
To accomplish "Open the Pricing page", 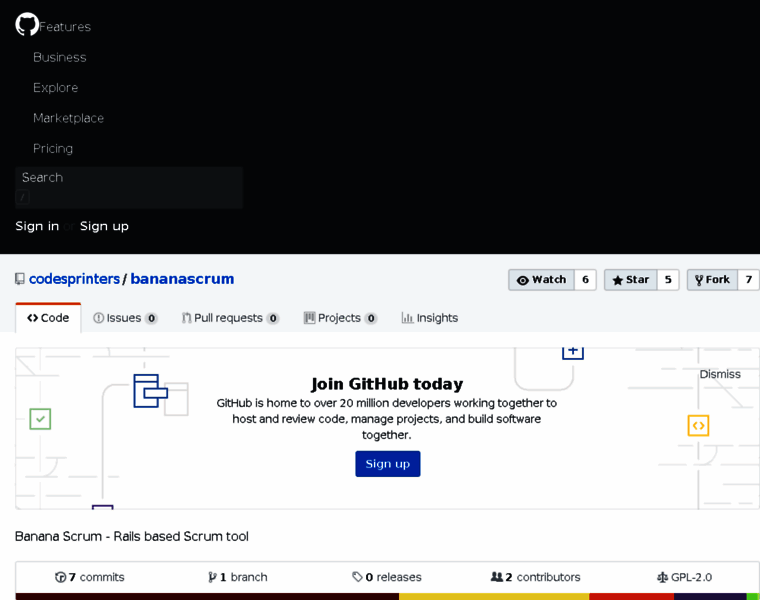I will pyautogui.click(x=53, y=149).
